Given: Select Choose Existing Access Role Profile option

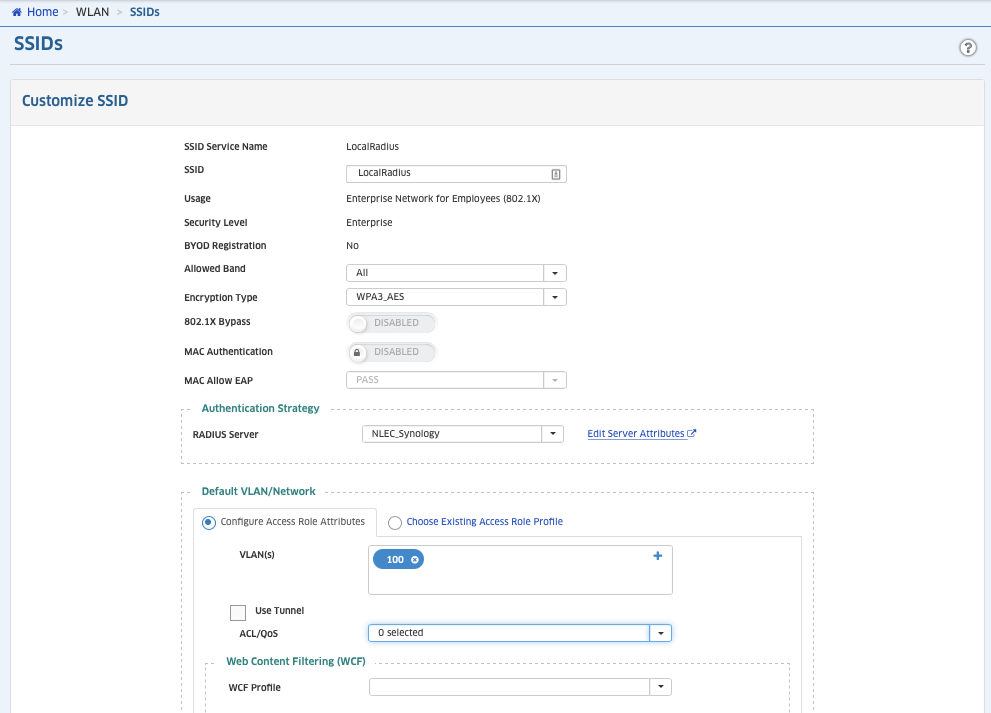Looking at the screenshot, I should [395, 522].
